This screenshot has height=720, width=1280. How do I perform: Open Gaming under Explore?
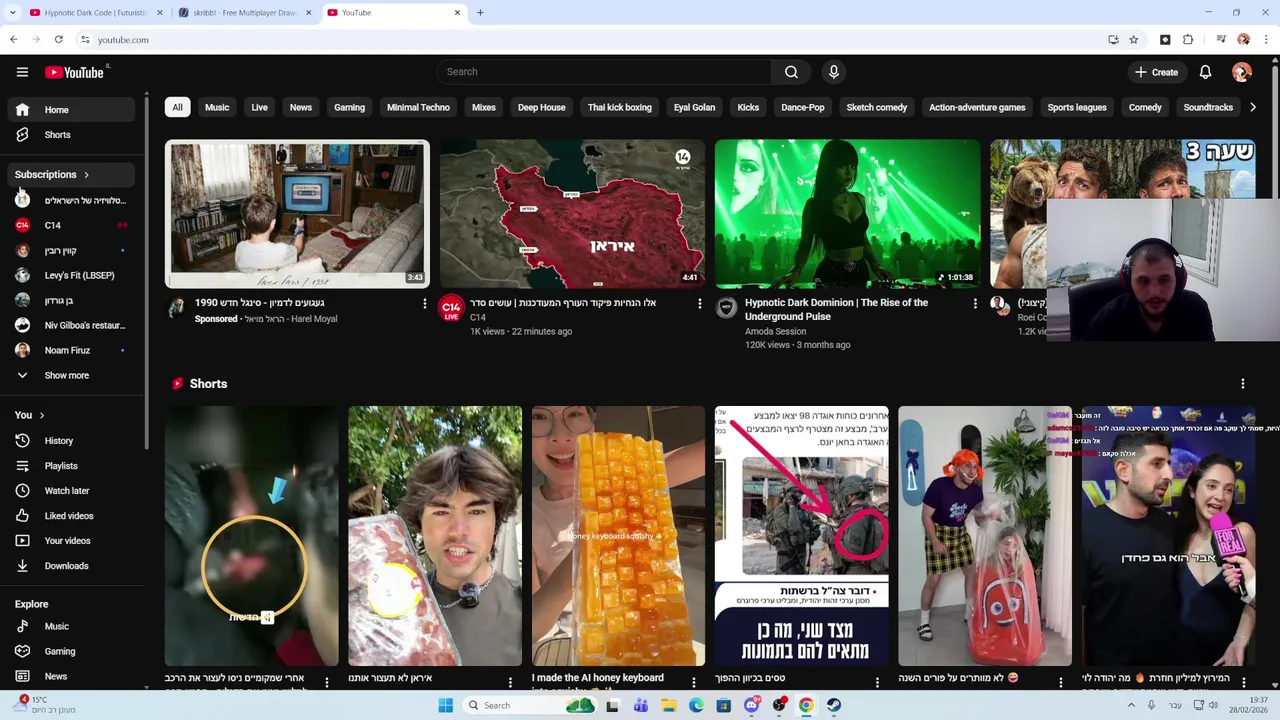(71, 652)
